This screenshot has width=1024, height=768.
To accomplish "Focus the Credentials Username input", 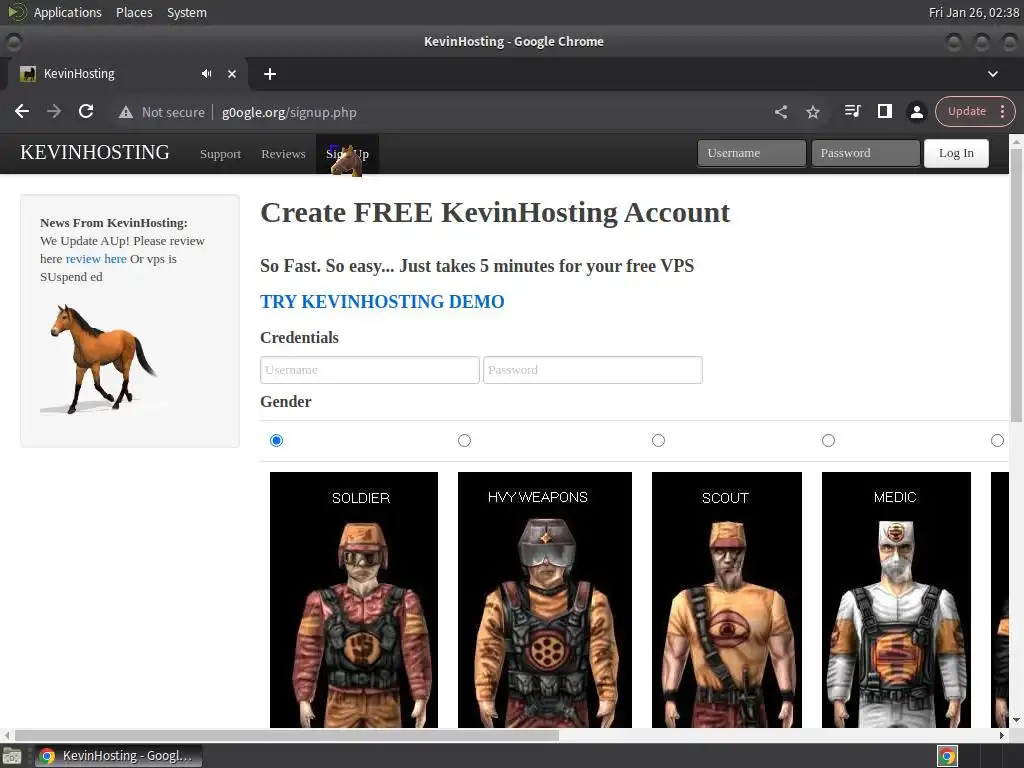I will [370, 370].
